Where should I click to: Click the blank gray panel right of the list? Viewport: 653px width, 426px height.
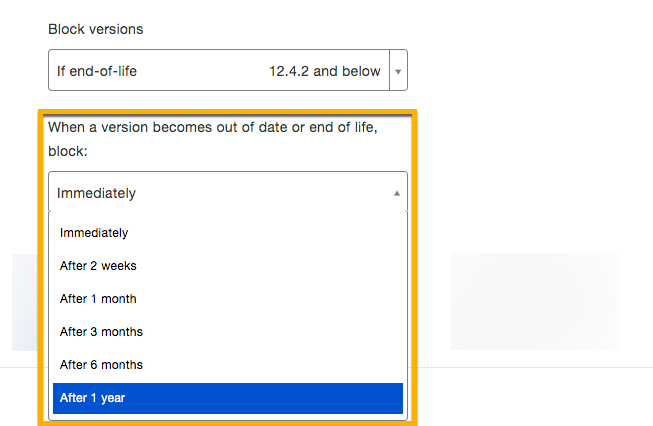535,301
